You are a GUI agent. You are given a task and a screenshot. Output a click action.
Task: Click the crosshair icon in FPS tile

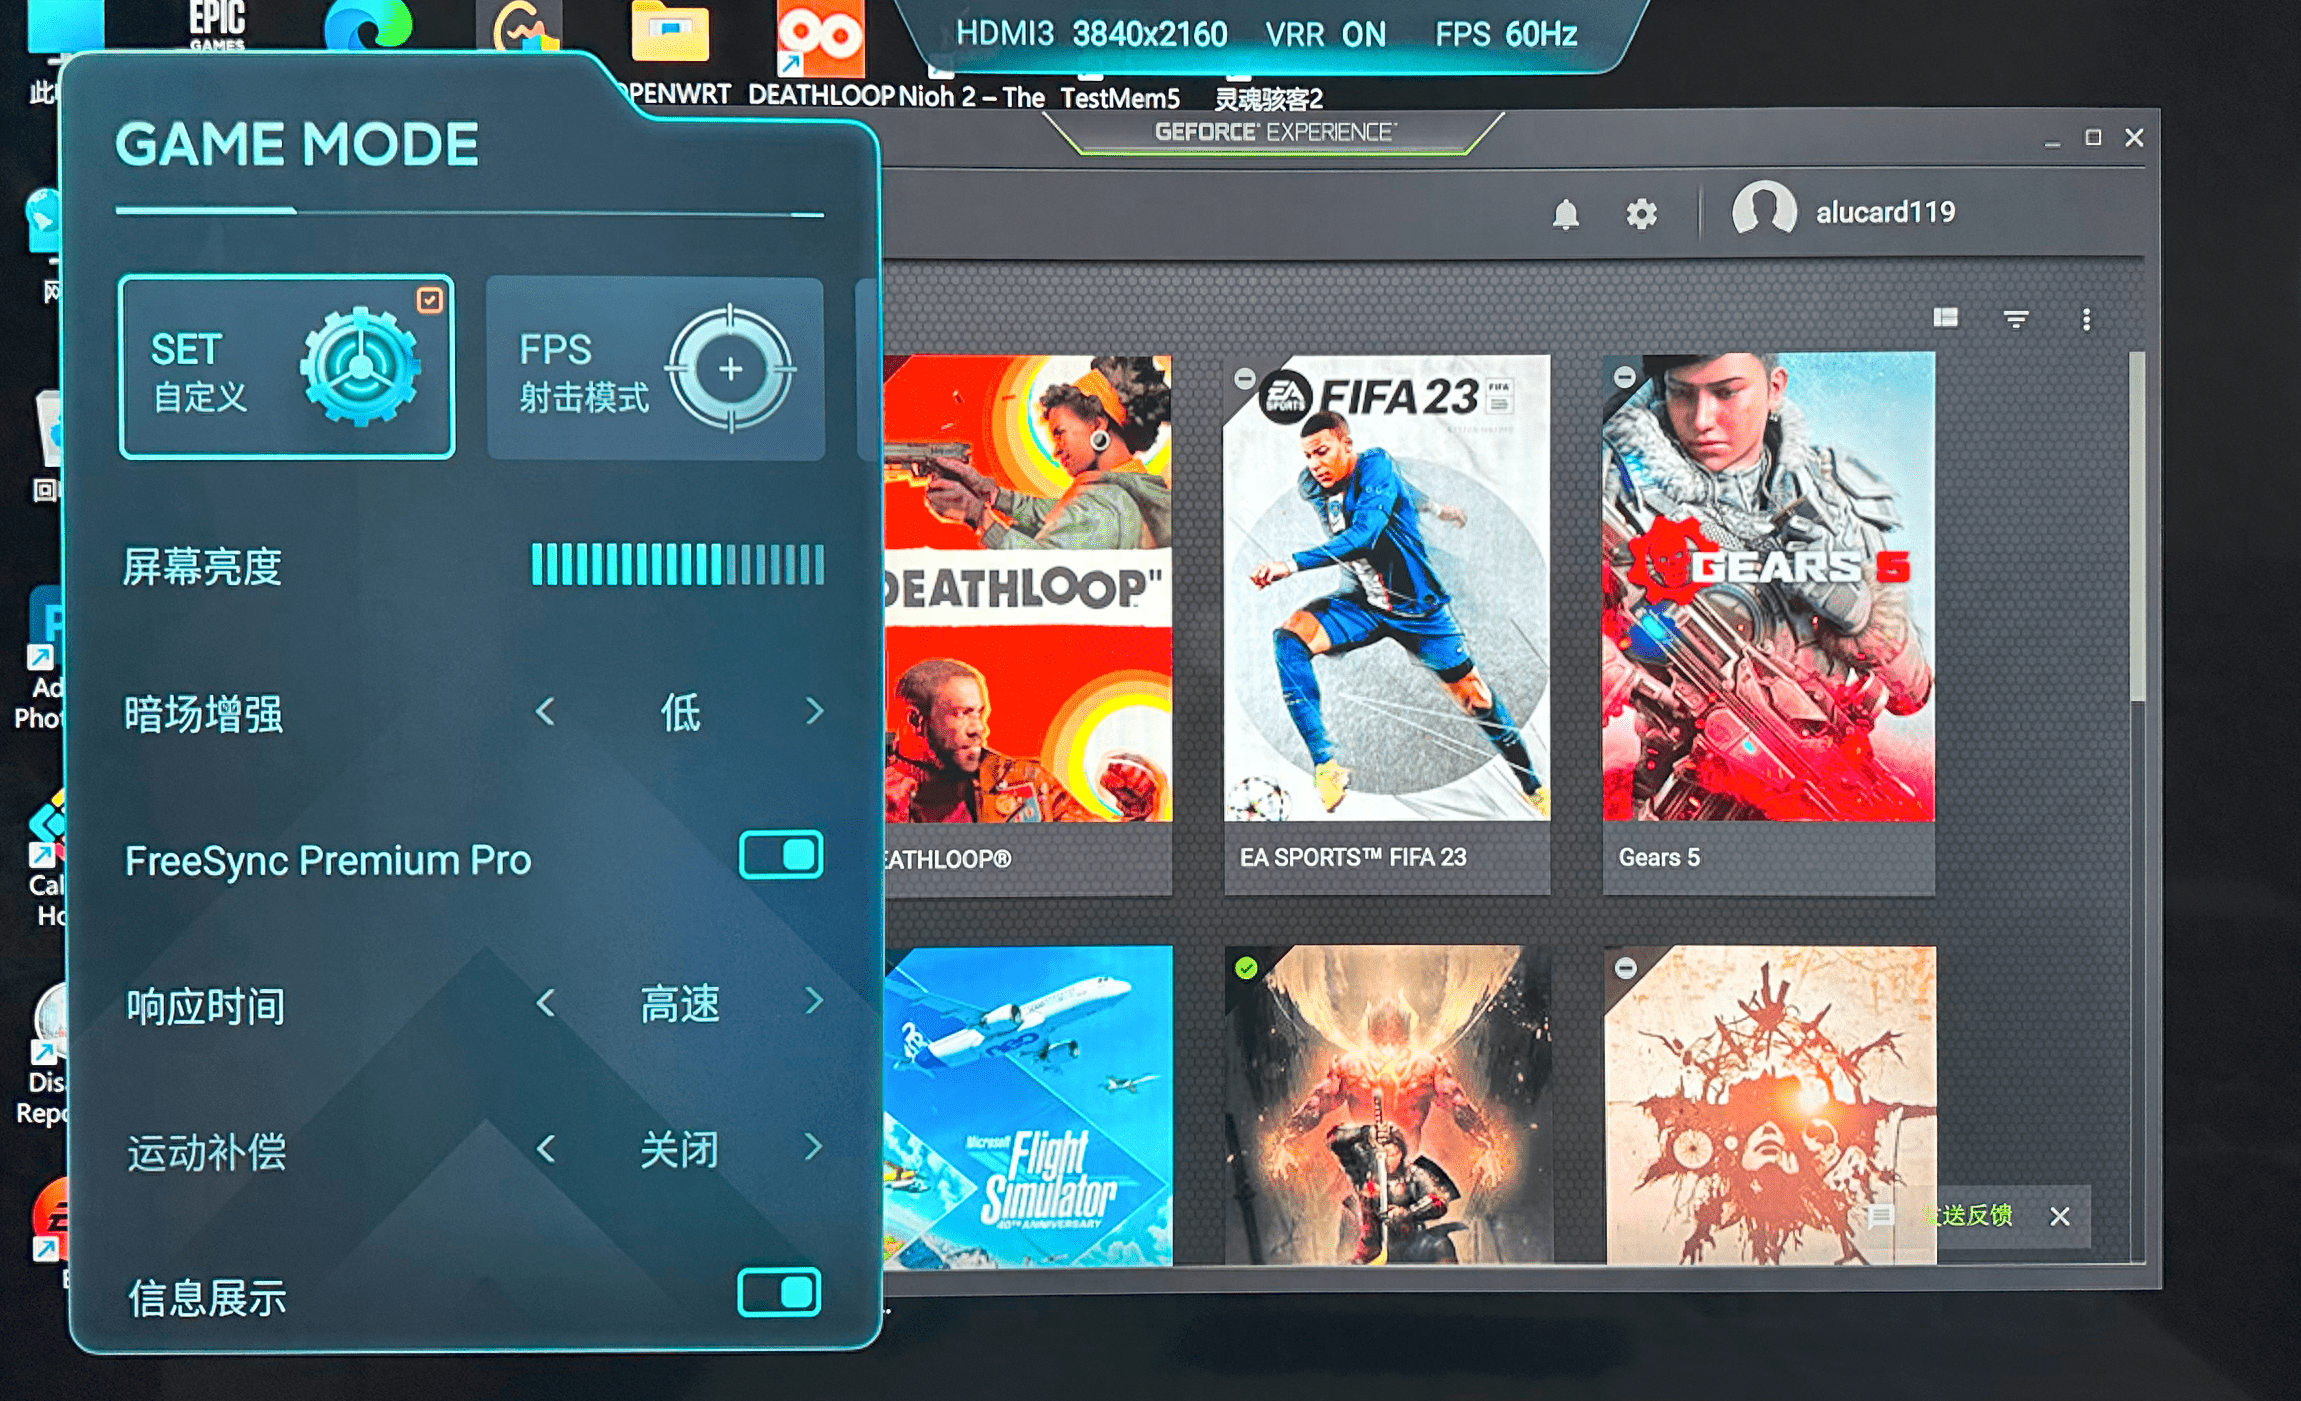click(x=731, y=369)
